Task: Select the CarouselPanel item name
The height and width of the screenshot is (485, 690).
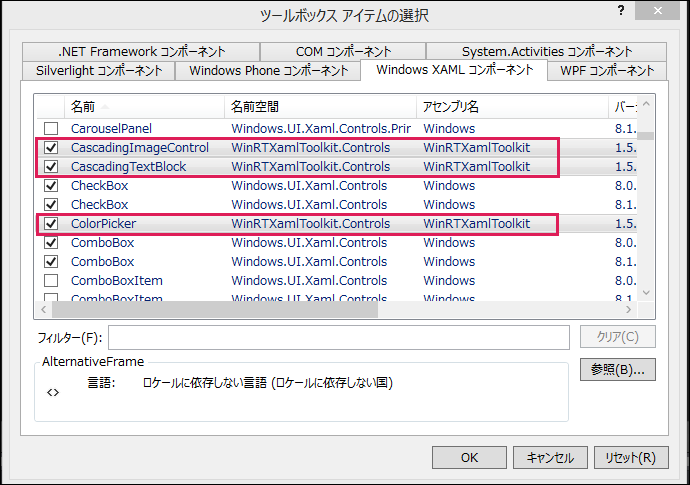Action: [111, 129]
